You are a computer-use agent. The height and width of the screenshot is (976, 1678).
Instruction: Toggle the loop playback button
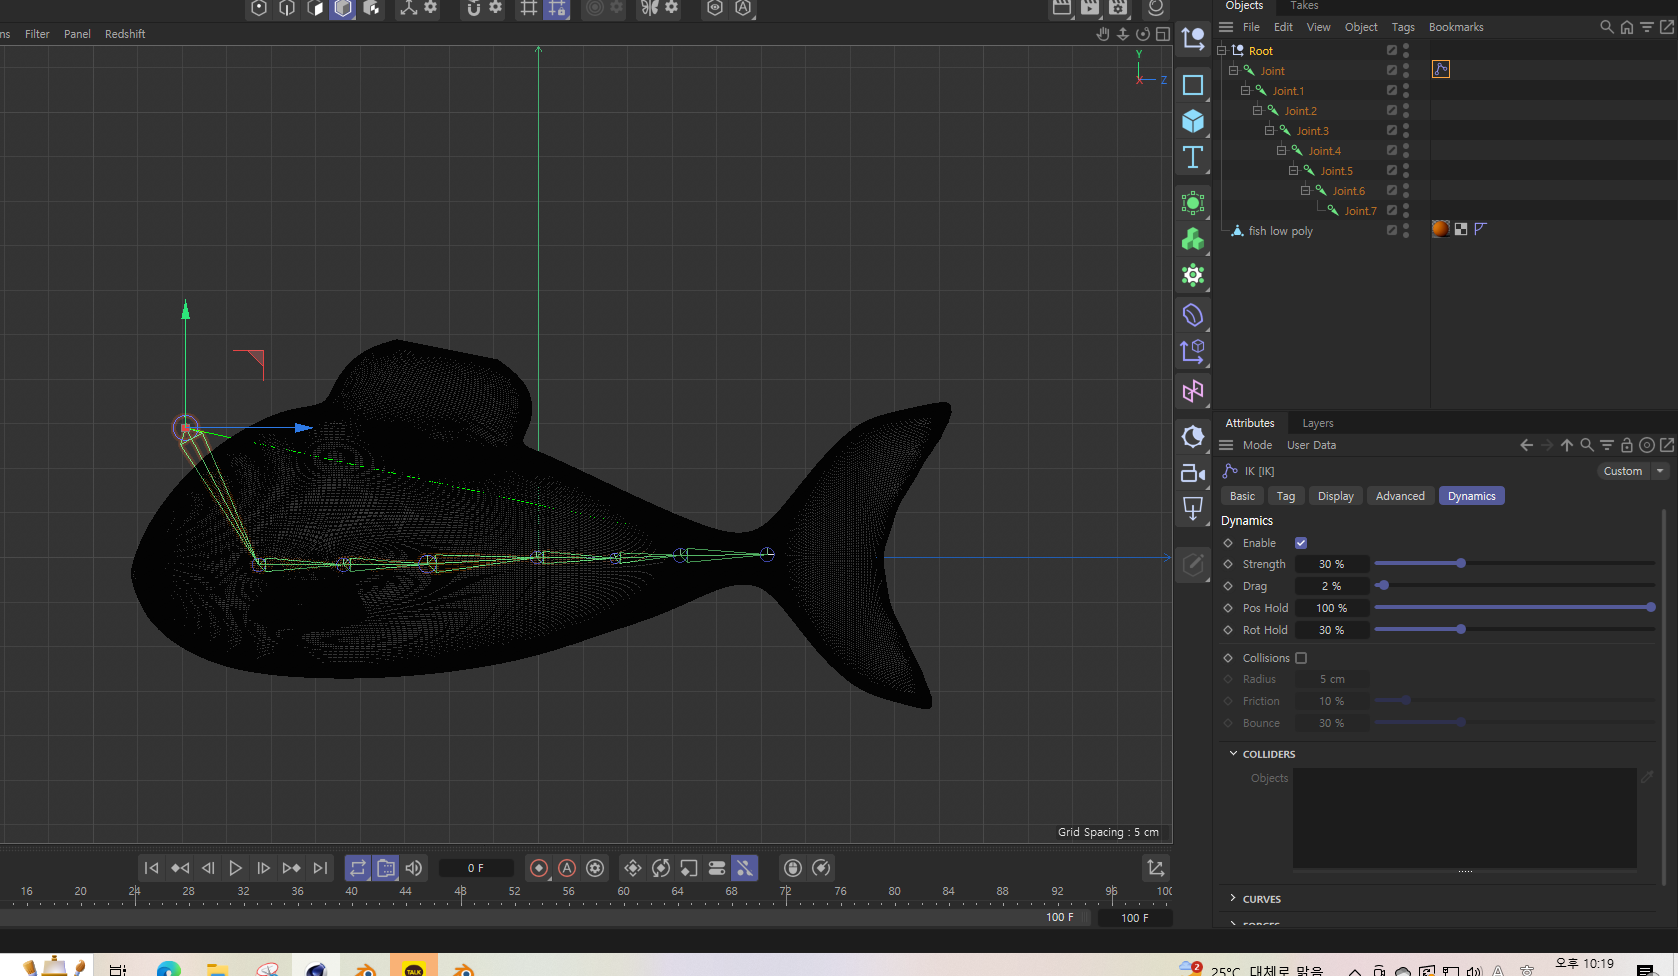pos(358,868)
